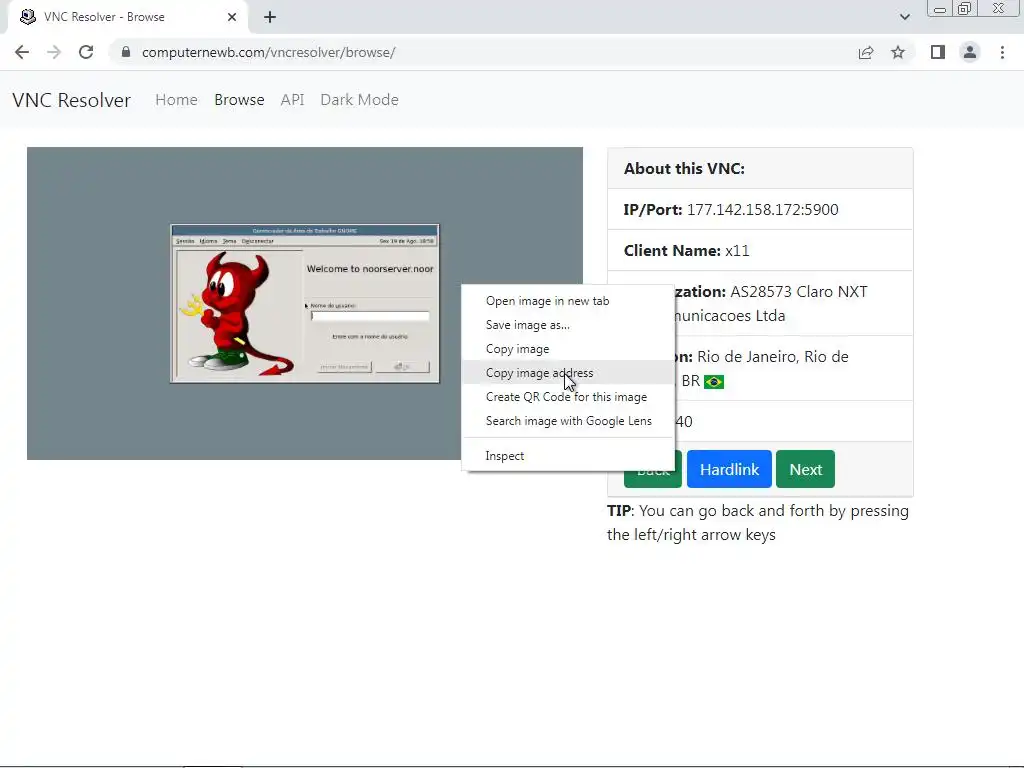Click the VNC Resolver tab favicon
This screenshot has width=1024, height=768.
click(x=27, y=17)
